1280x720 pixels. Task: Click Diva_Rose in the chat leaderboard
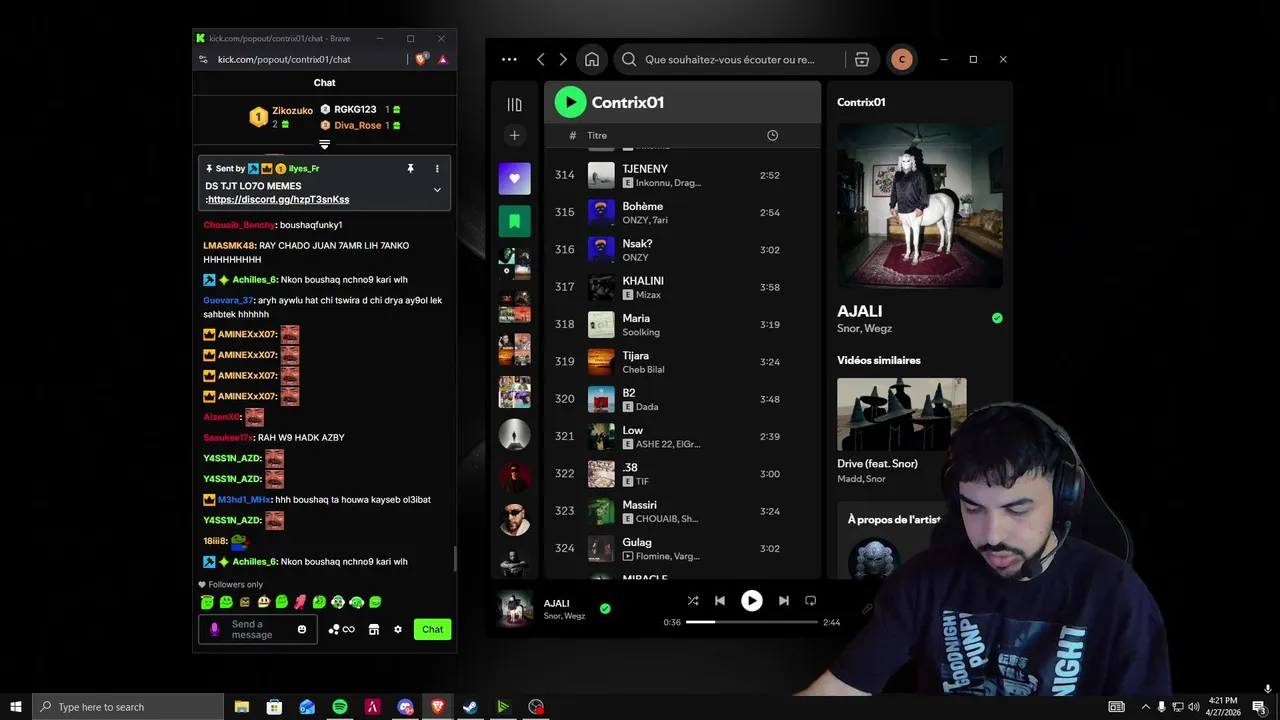[358, 125]
